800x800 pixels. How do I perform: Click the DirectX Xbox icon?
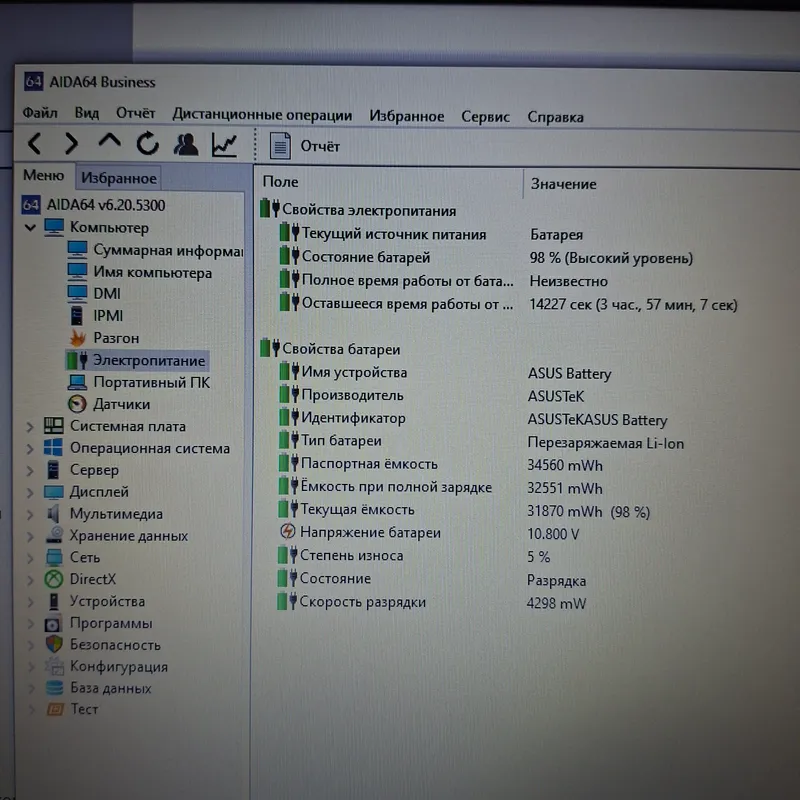point(54,579)
